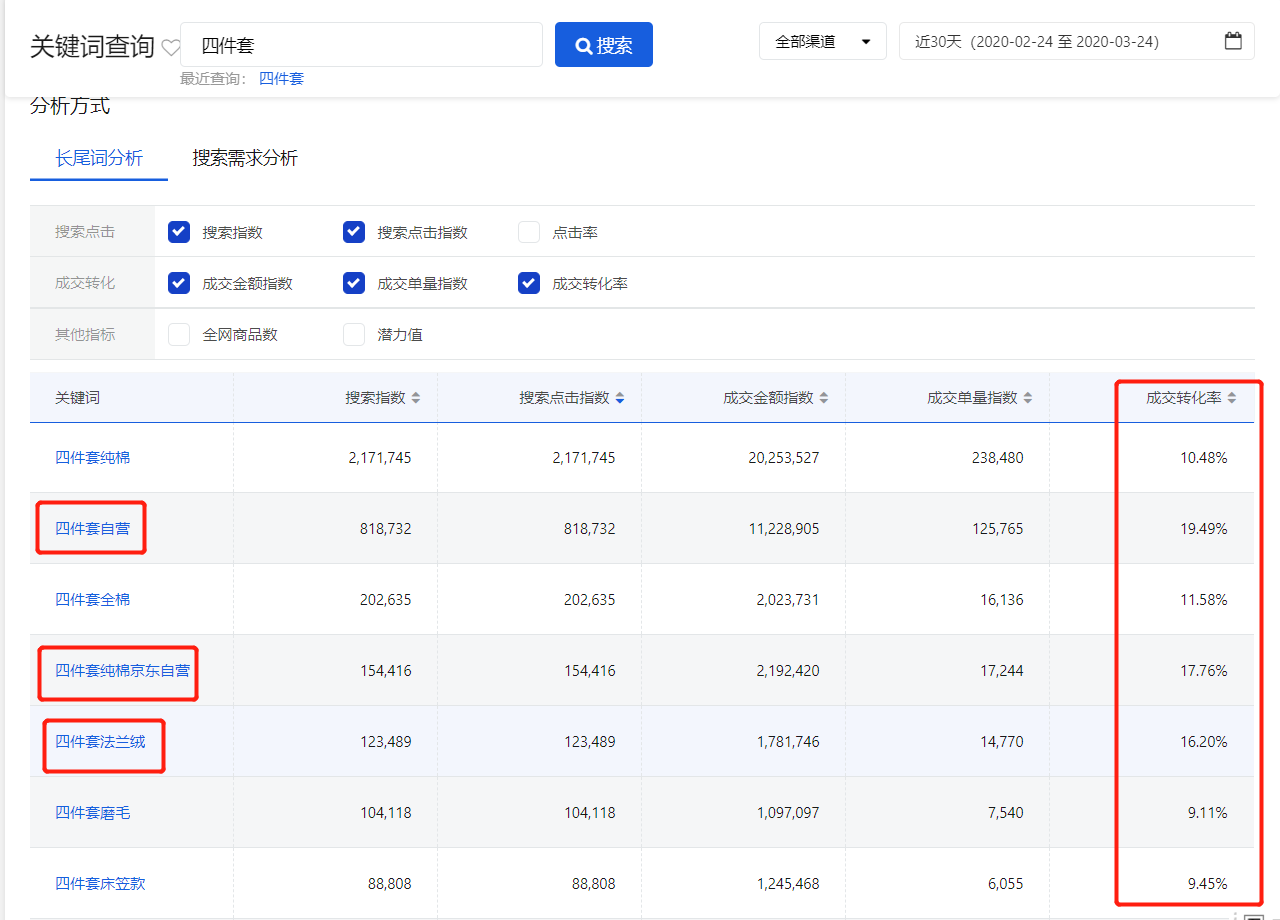The width and height of the screenshot is (1280, 920).
Task: Focus the keyword search input field
Action: click(x=361, y=45)
